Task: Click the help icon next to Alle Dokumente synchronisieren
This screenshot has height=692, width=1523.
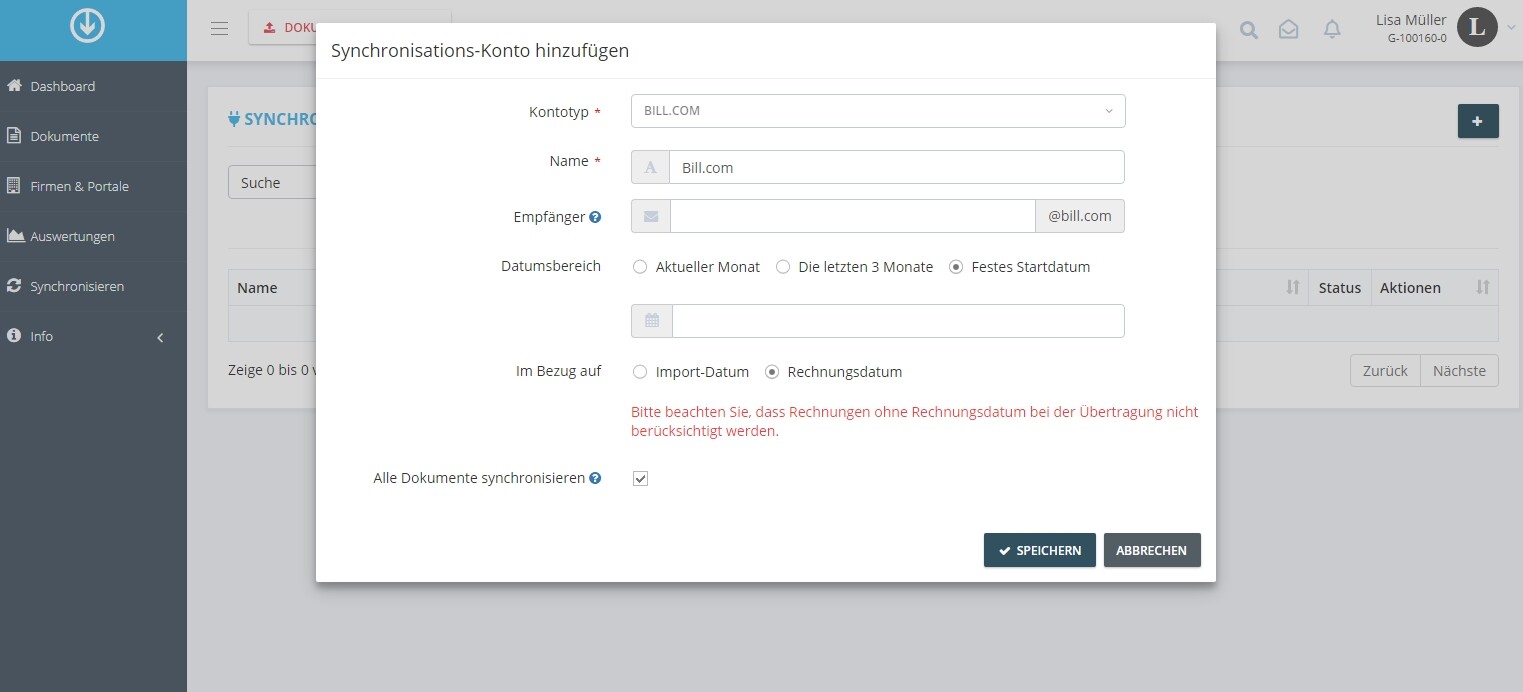Action: coord(595,478)
